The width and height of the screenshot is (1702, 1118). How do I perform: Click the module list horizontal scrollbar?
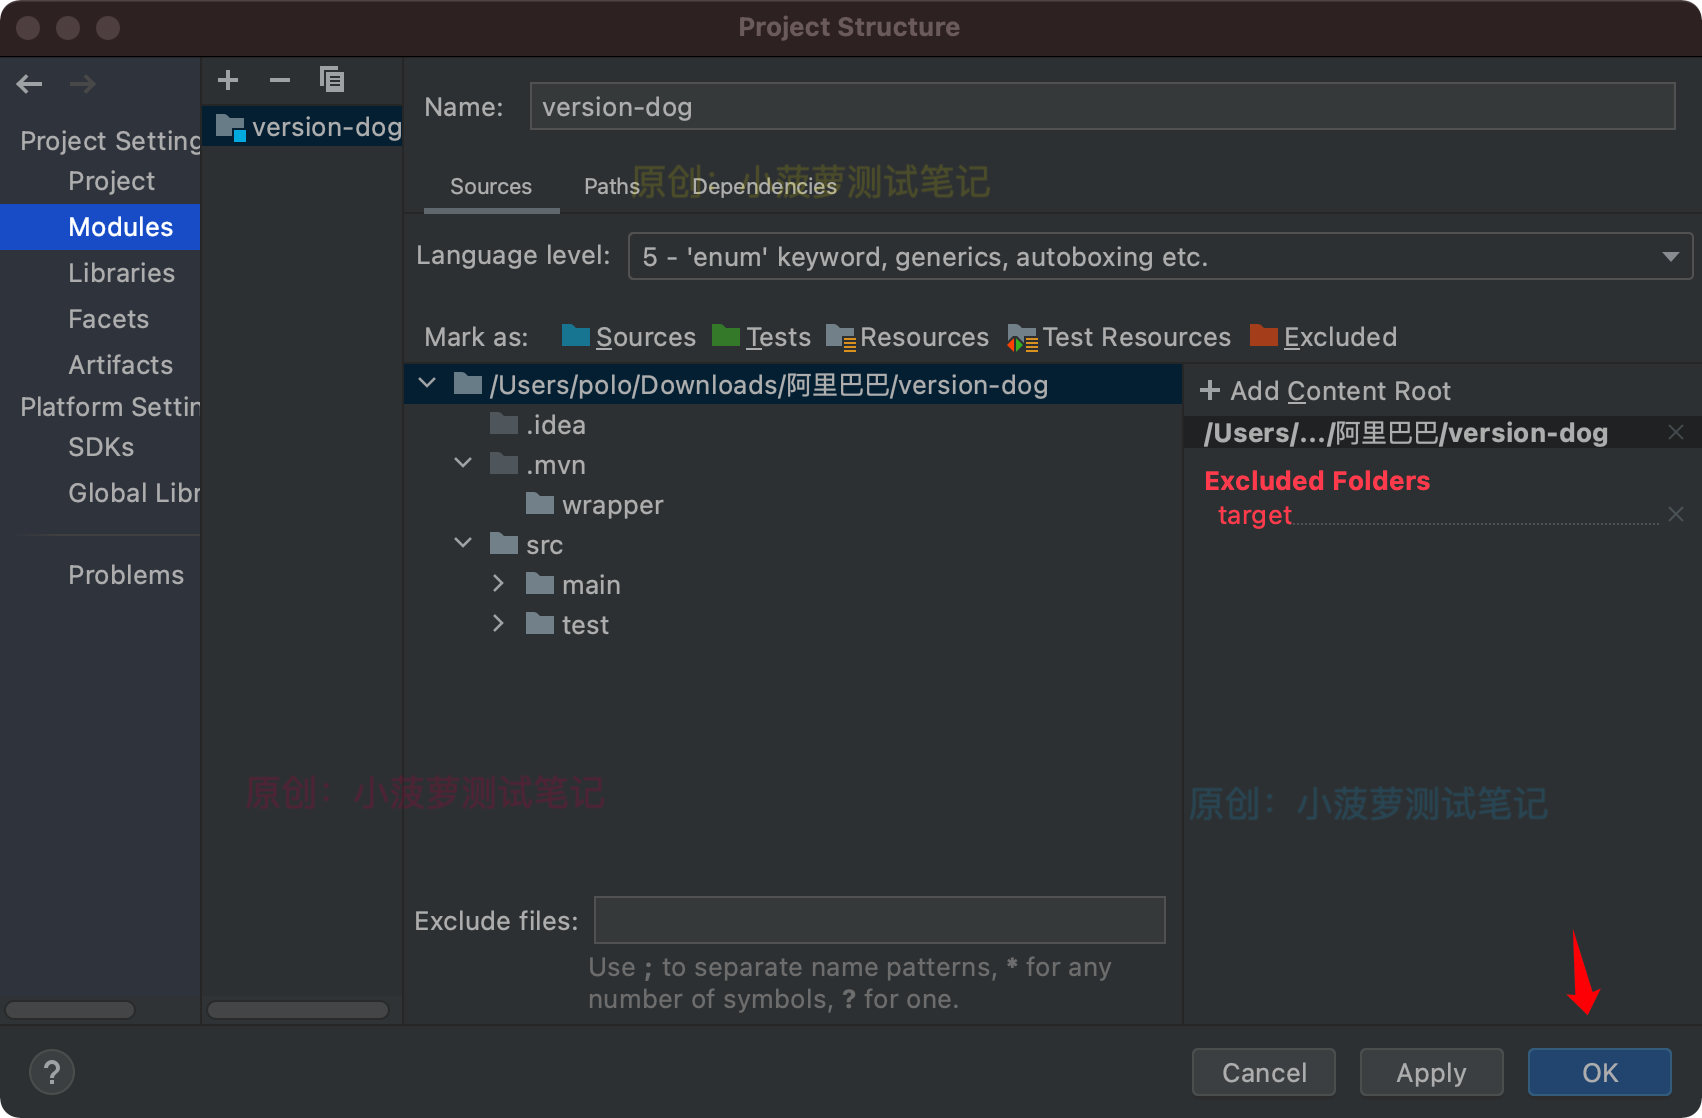tap(298, 1010)
